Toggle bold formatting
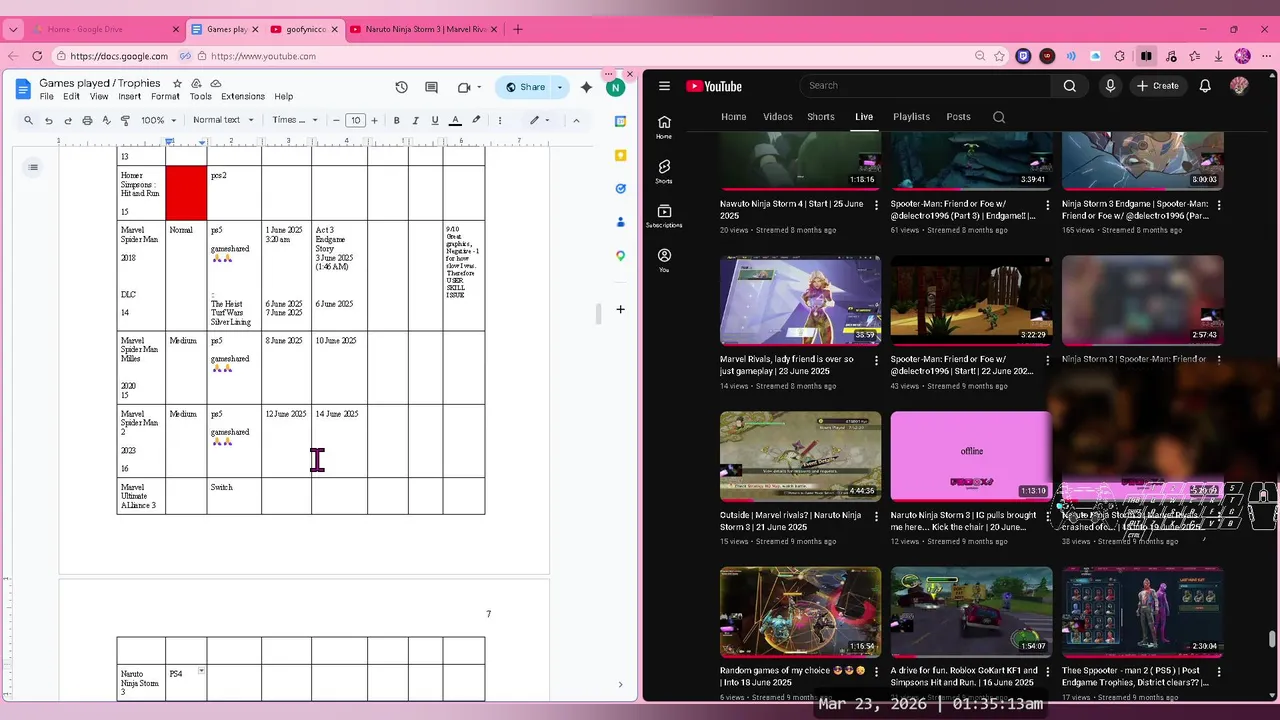 tap(396, 120)
